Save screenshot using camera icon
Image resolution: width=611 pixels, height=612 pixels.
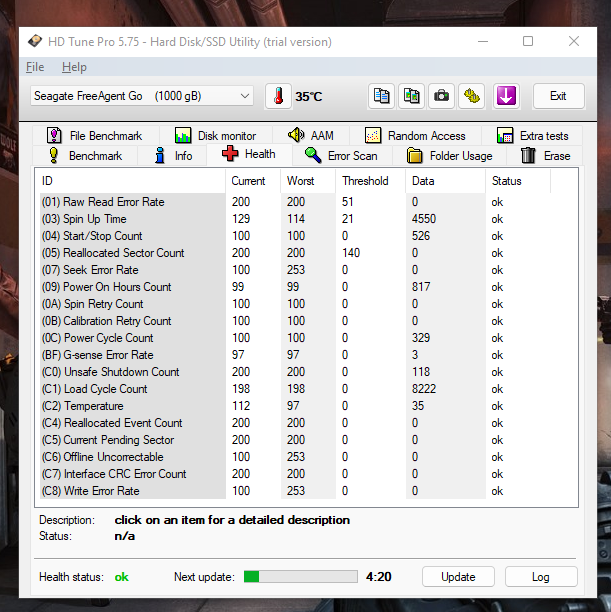(442, 96)
